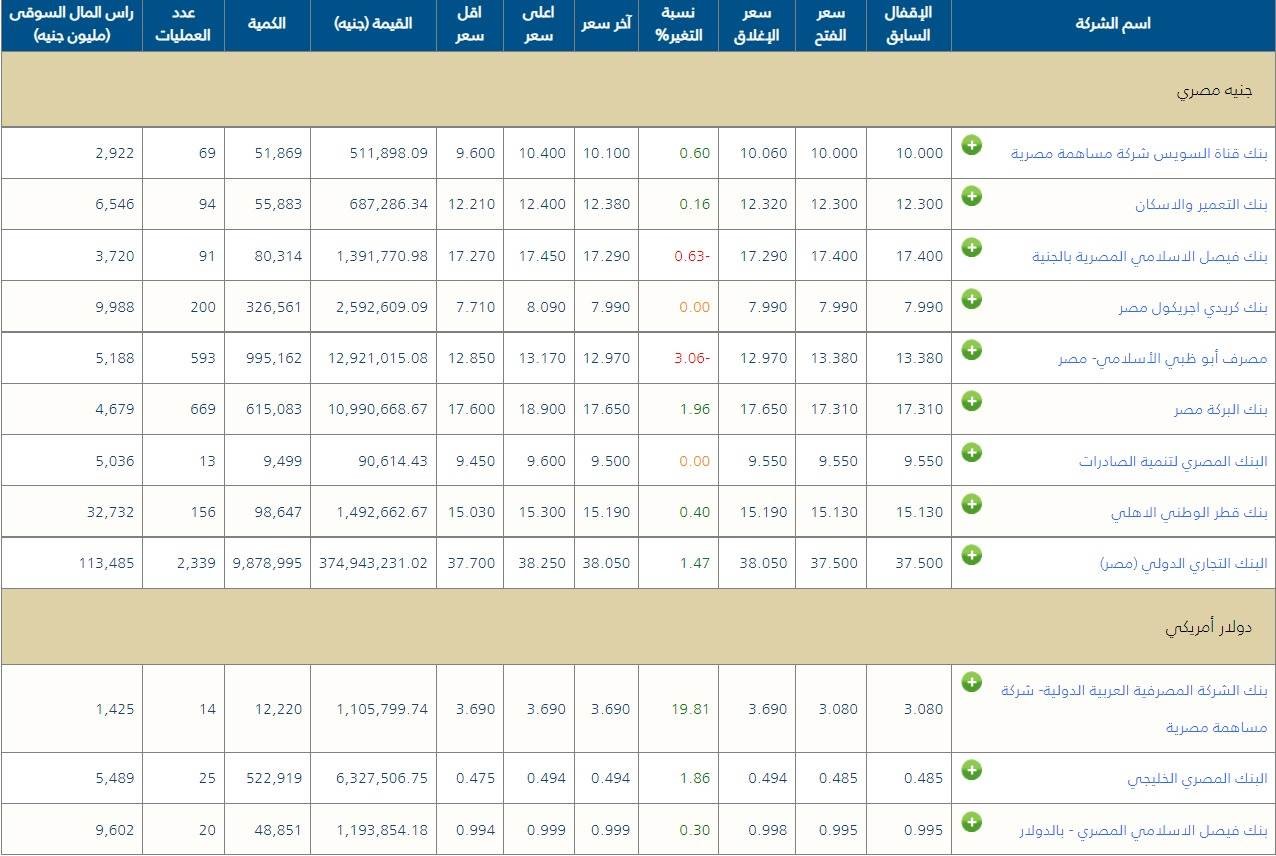This screenshot has width=1276, height=856.
Task: Expand plus icon for بنك البركة مصر
Action: click(971, 401)
